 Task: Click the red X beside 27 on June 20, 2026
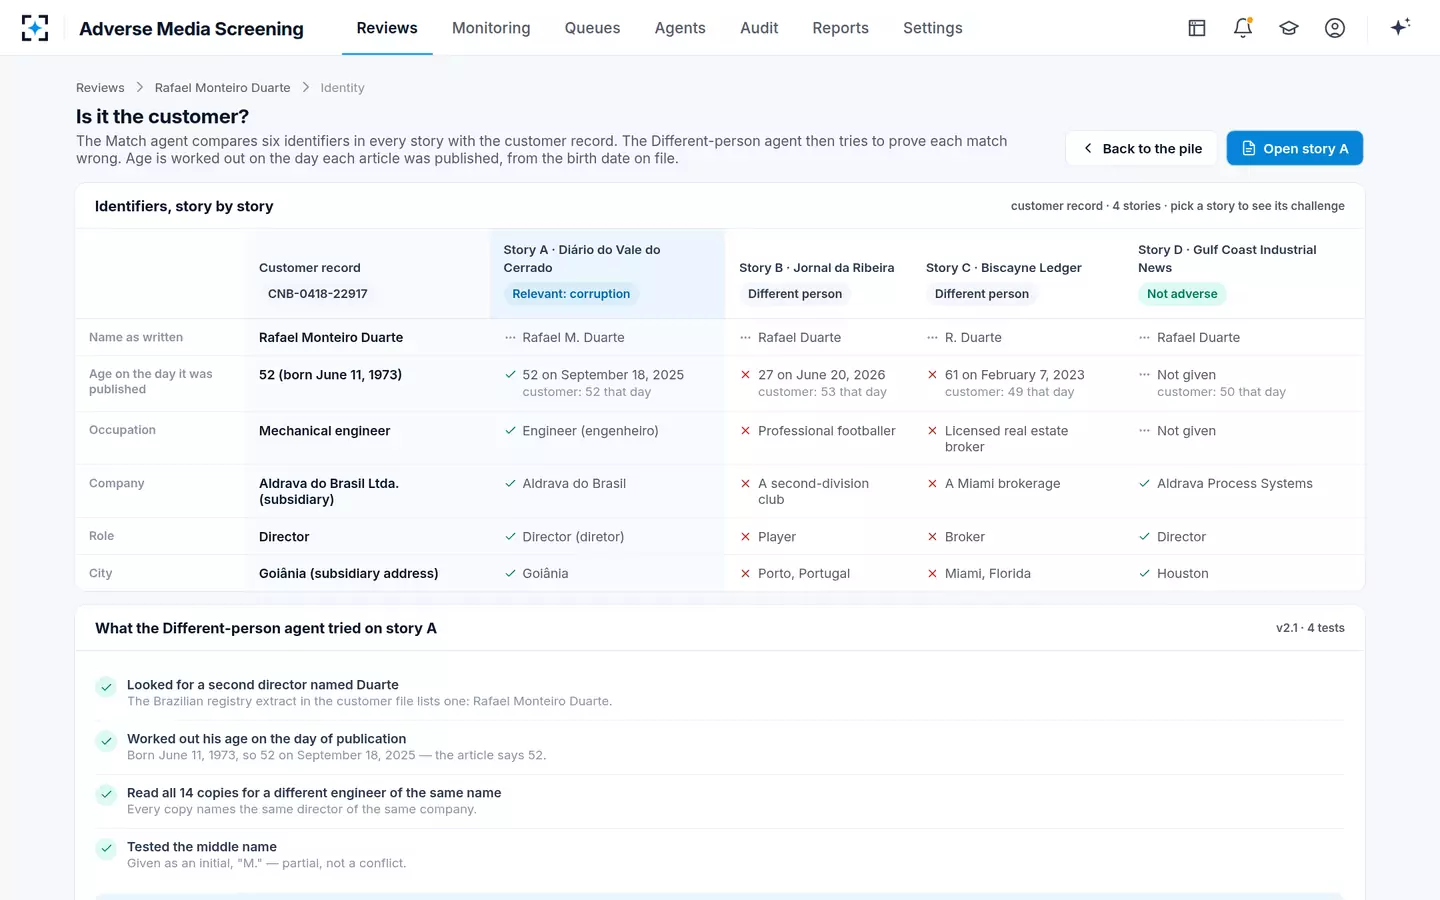[745, 375]
